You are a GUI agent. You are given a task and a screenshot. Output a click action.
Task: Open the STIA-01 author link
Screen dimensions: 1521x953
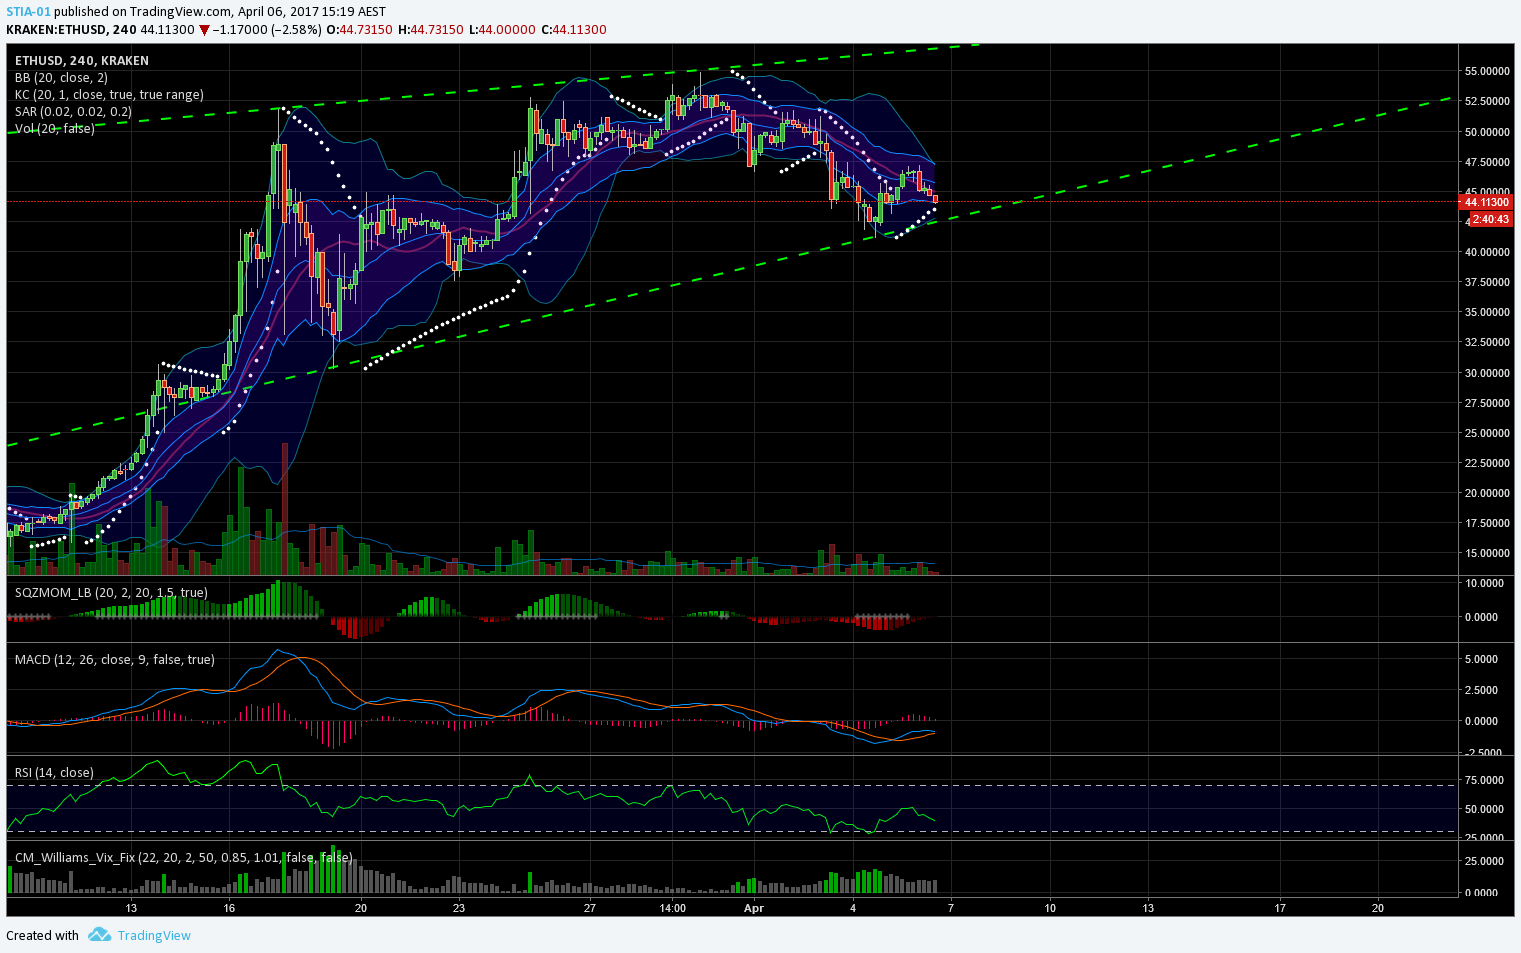point(28,12)
